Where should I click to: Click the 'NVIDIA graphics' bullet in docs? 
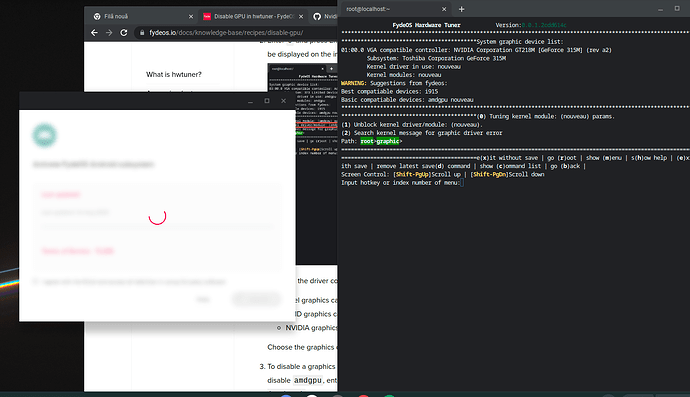pos(311,328)
